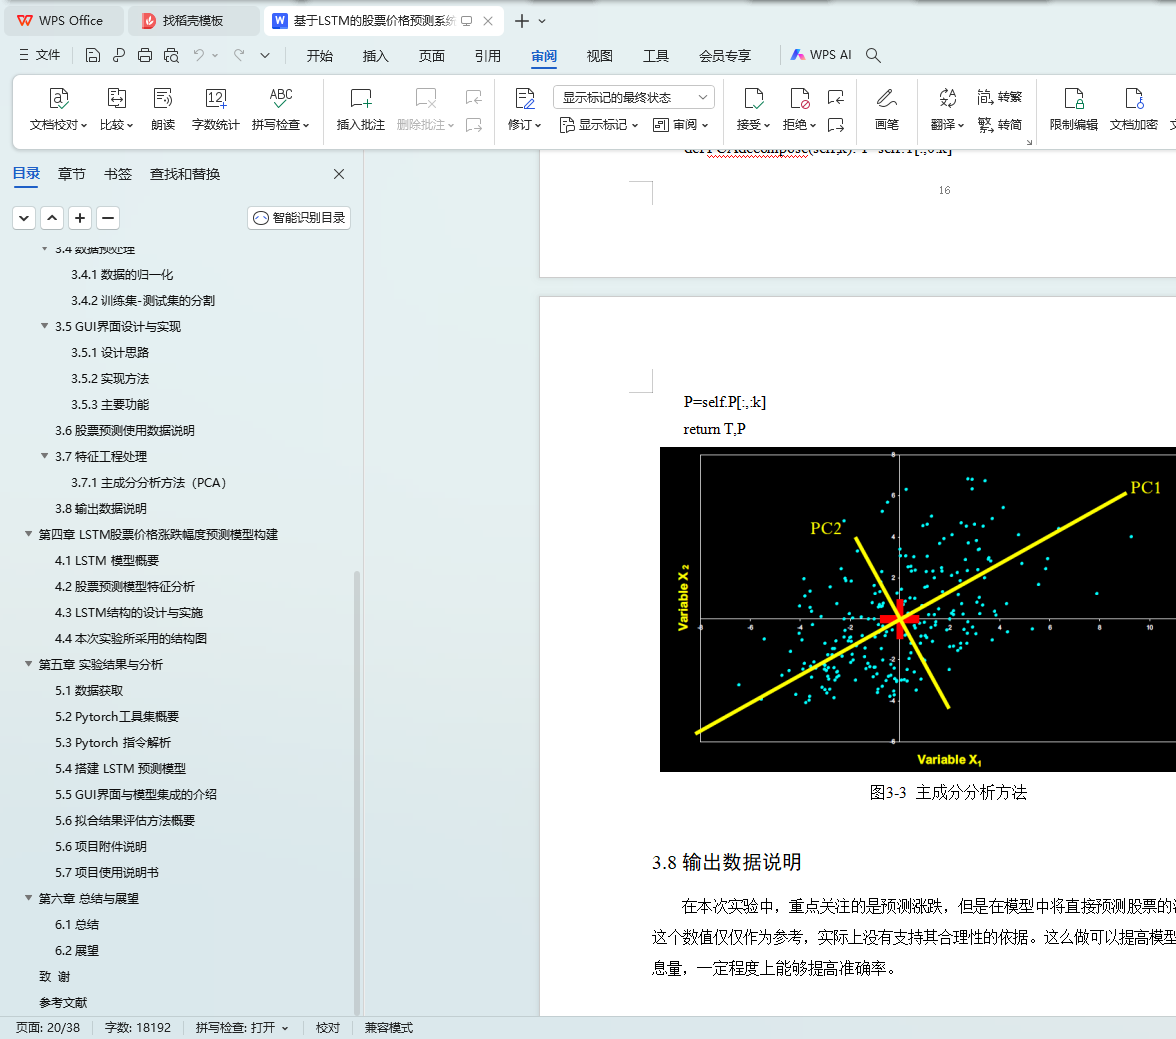Collapse the 3.5 GUI界面设计与实现 outline node
This screenshot has width=1176, height=1039.
tap(44, 326)
